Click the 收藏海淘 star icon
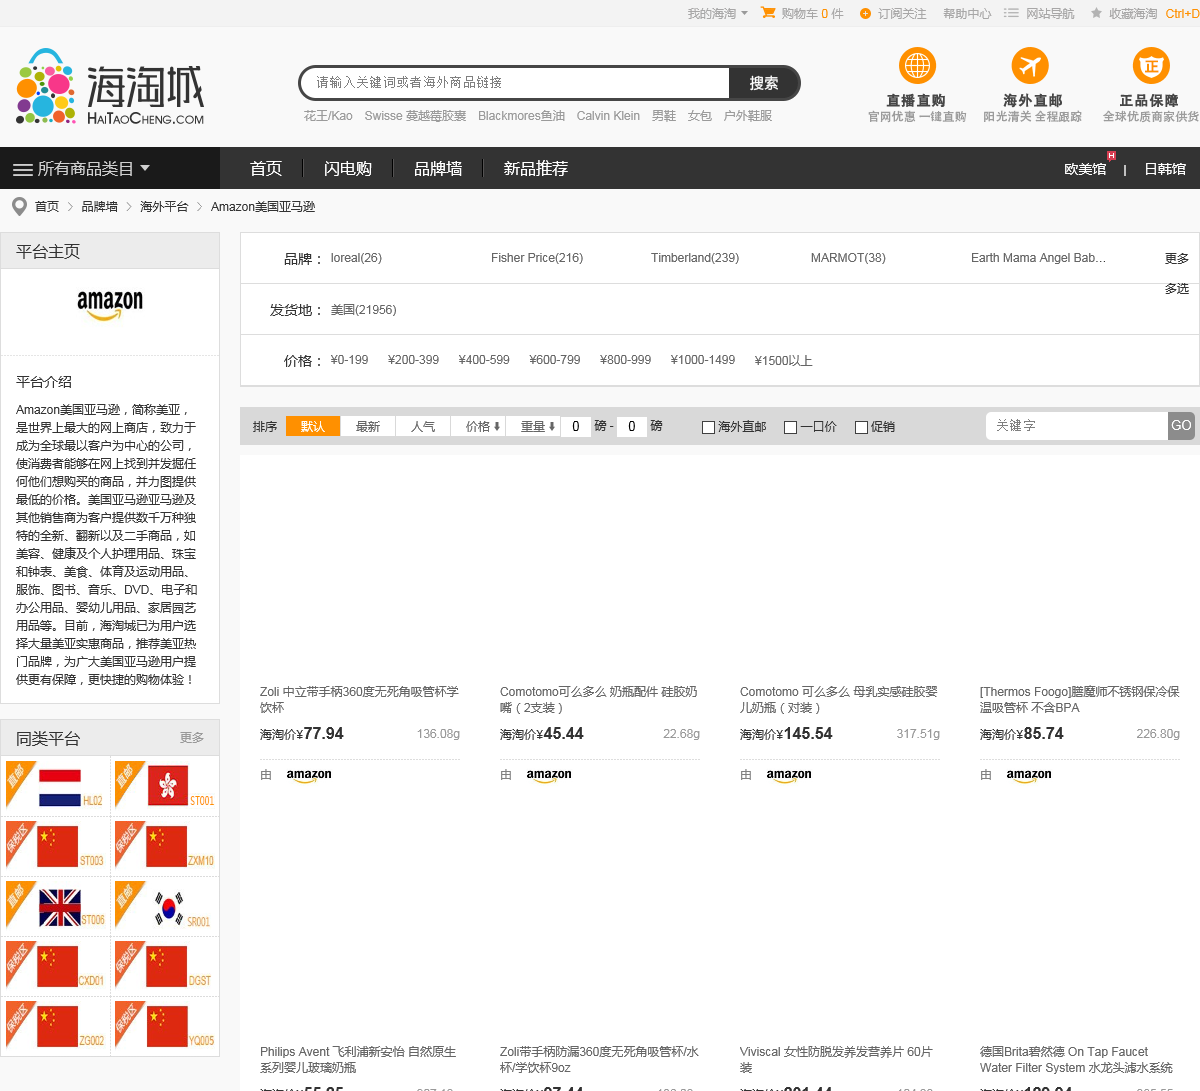 click(x=1096, y=14)
